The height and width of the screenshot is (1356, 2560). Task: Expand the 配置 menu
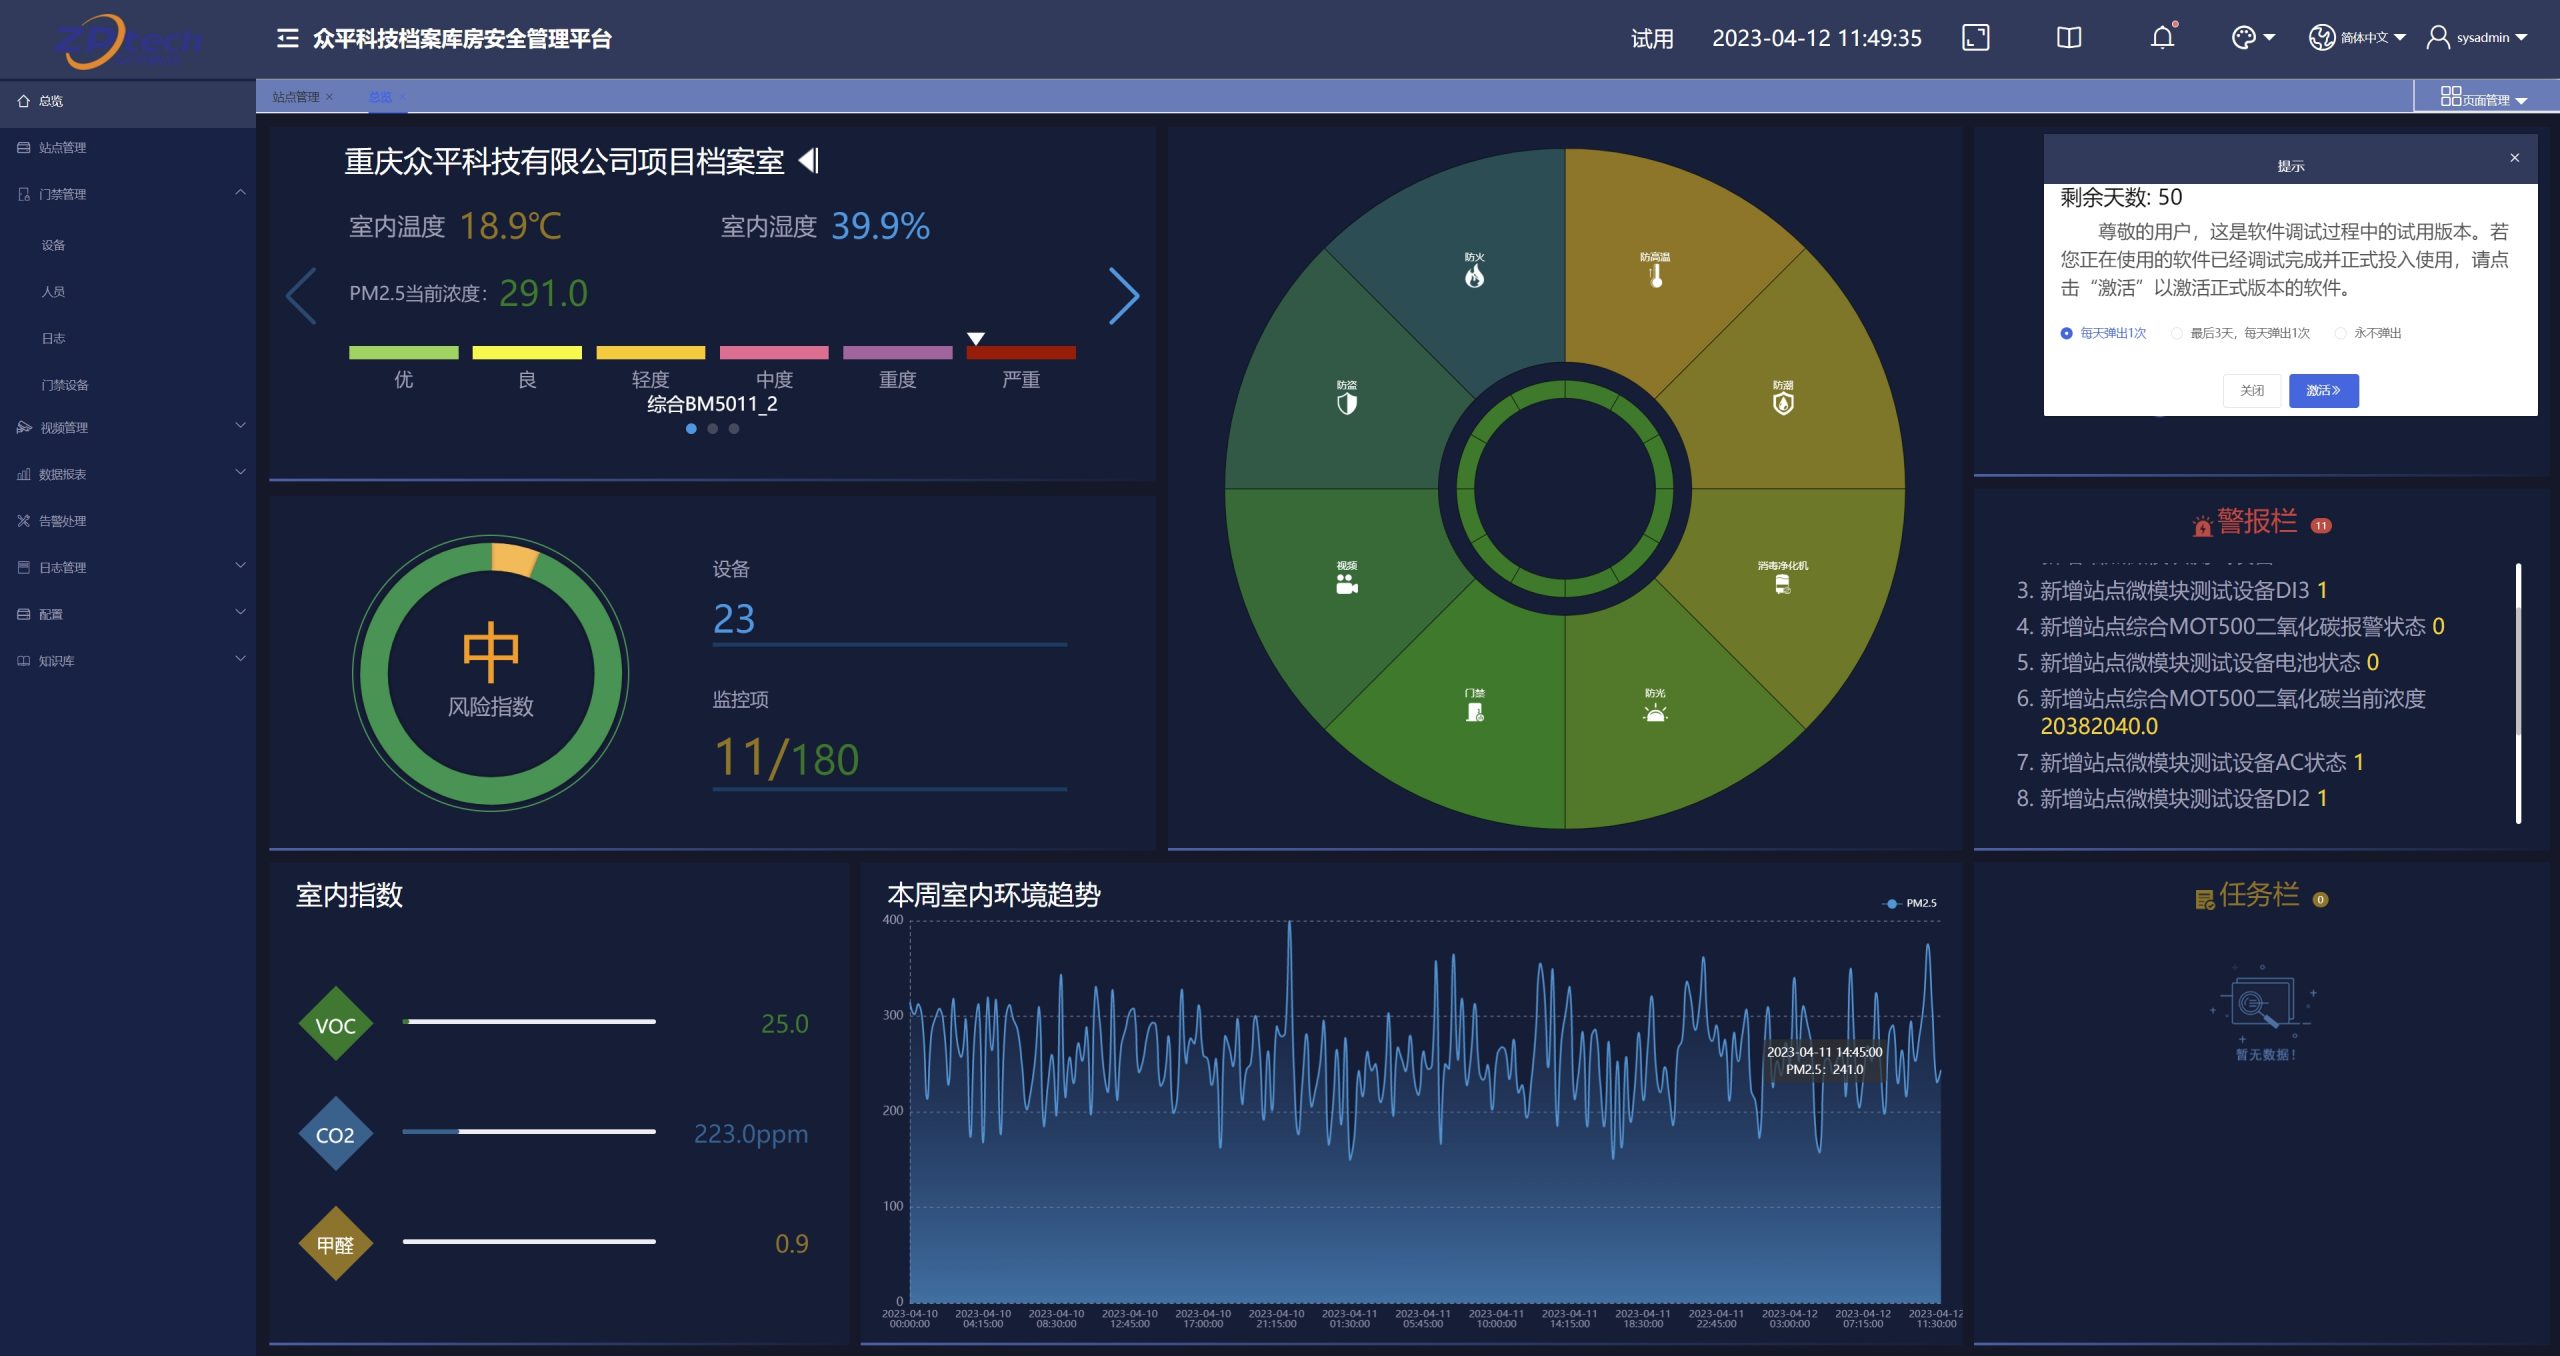click(x=240, y=613)
